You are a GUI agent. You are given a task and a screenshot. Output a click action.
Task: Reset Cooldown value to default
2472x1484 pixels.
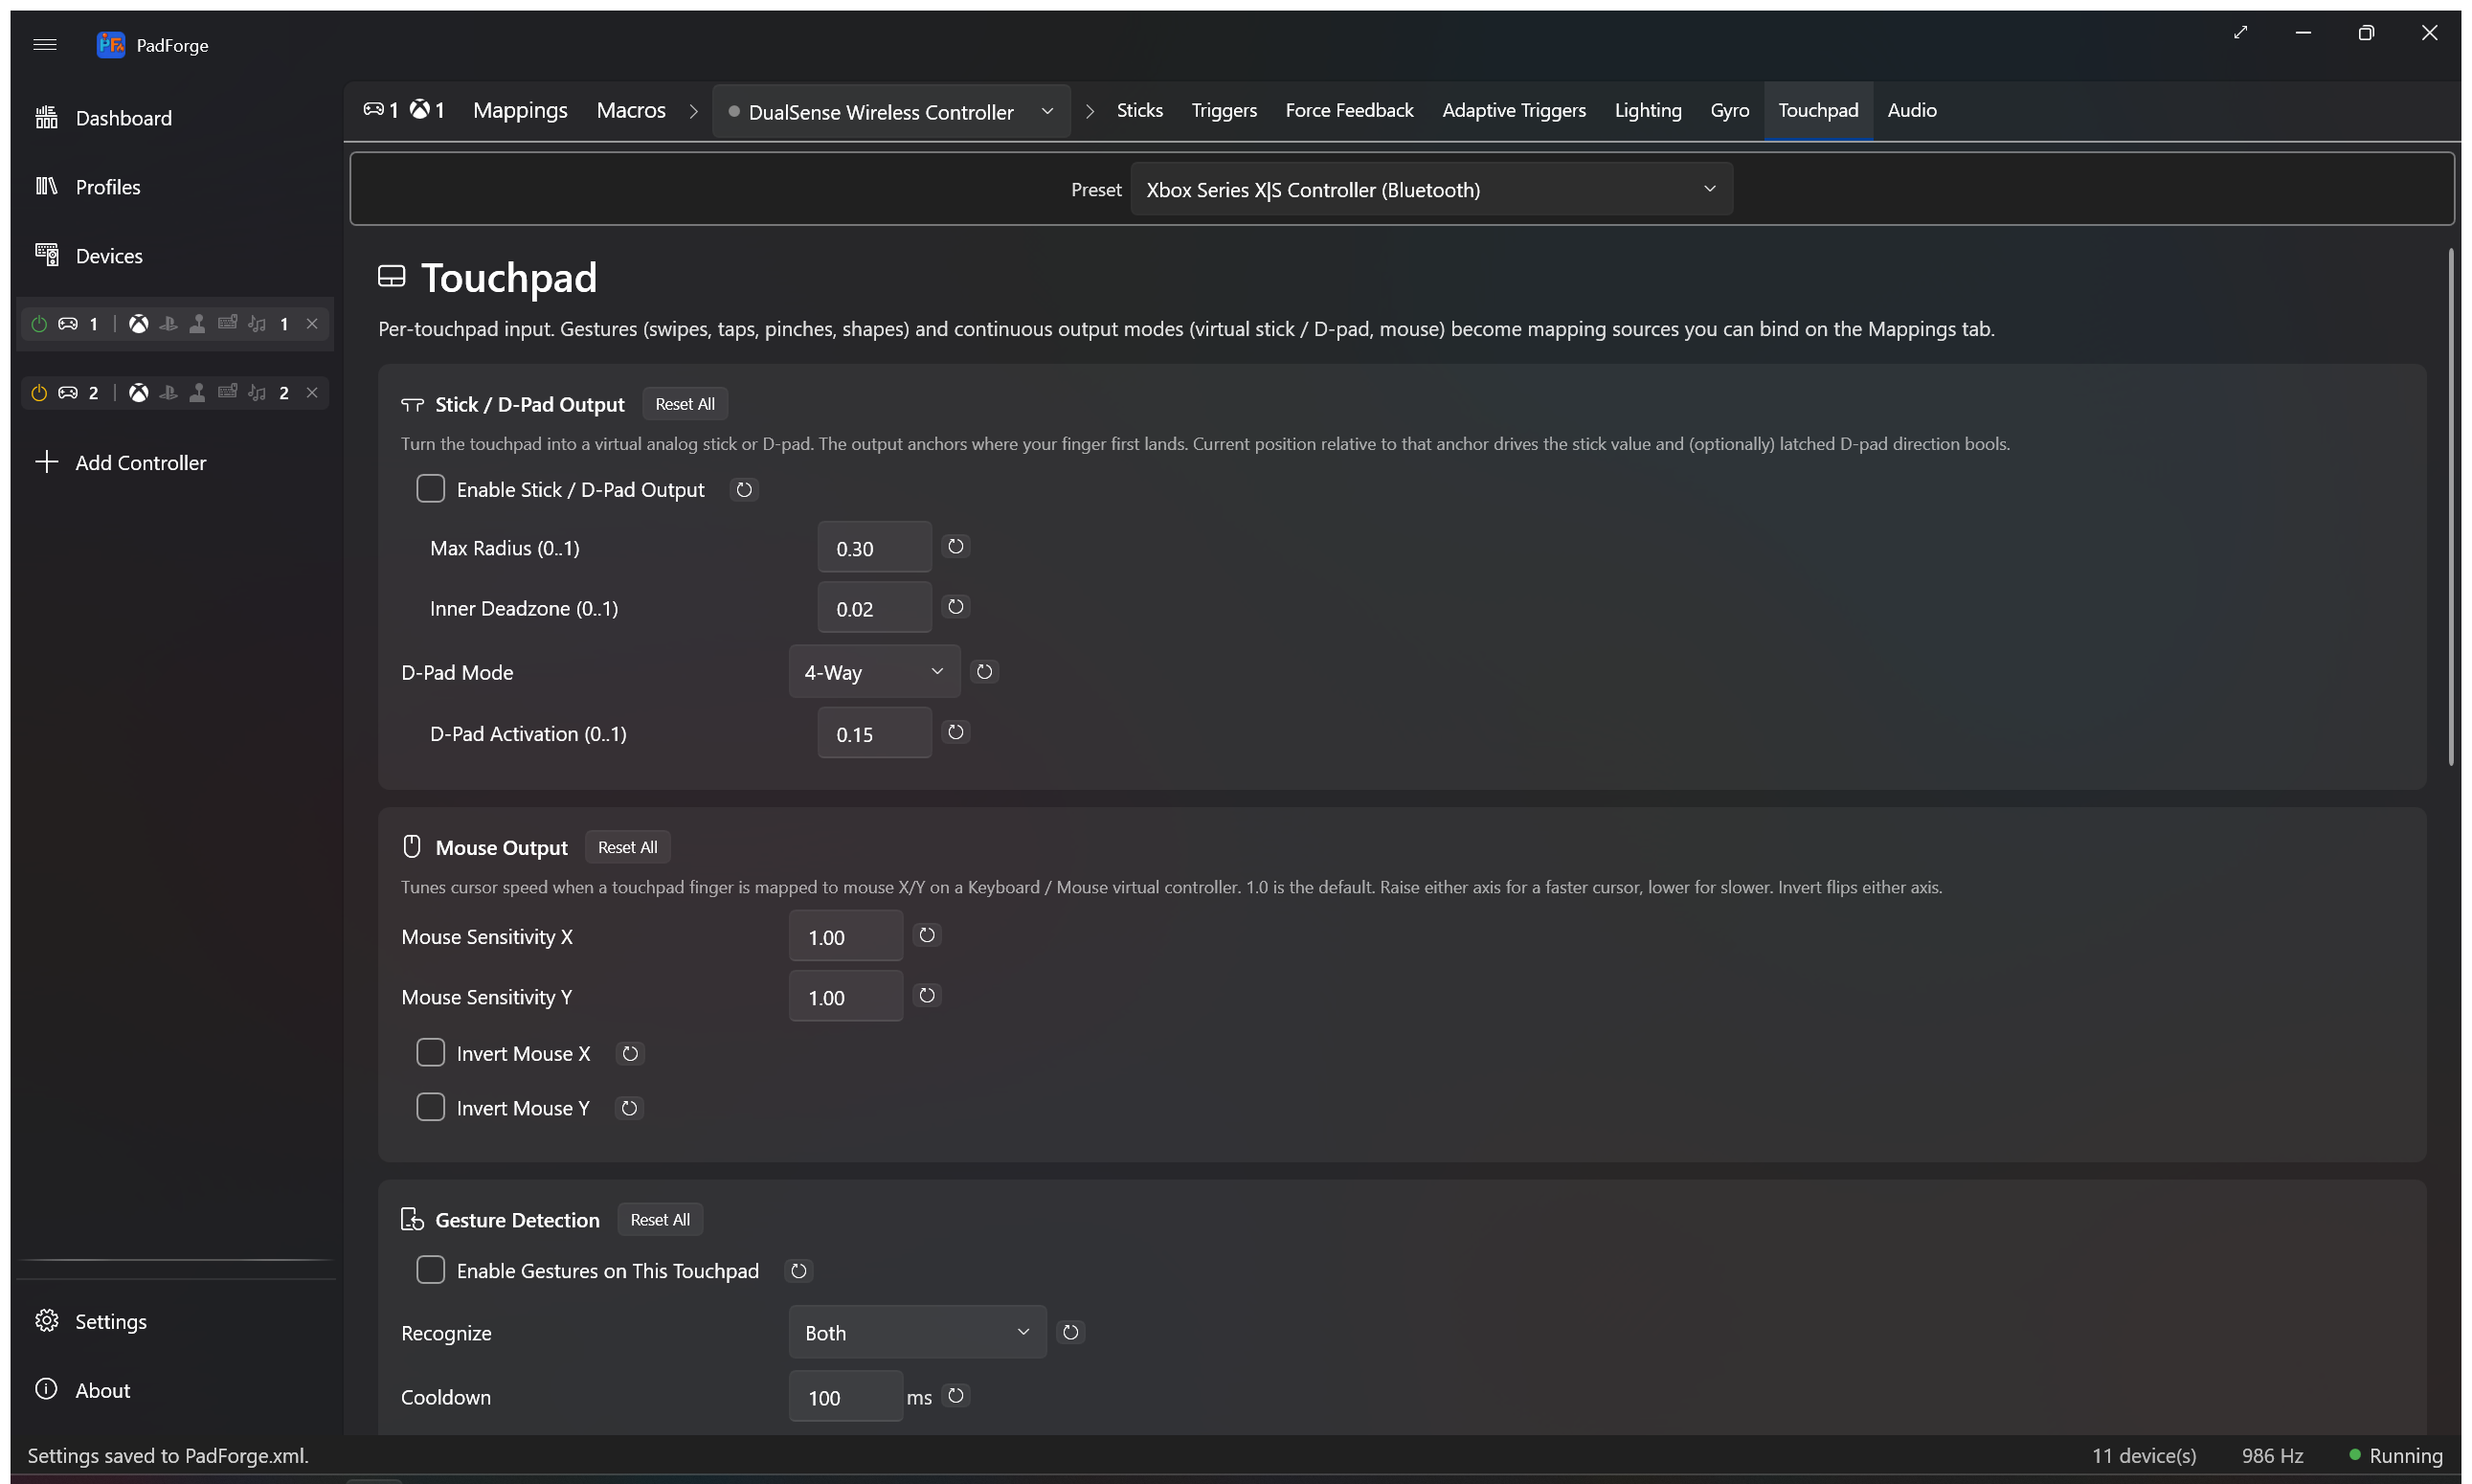coord(956,1396)
